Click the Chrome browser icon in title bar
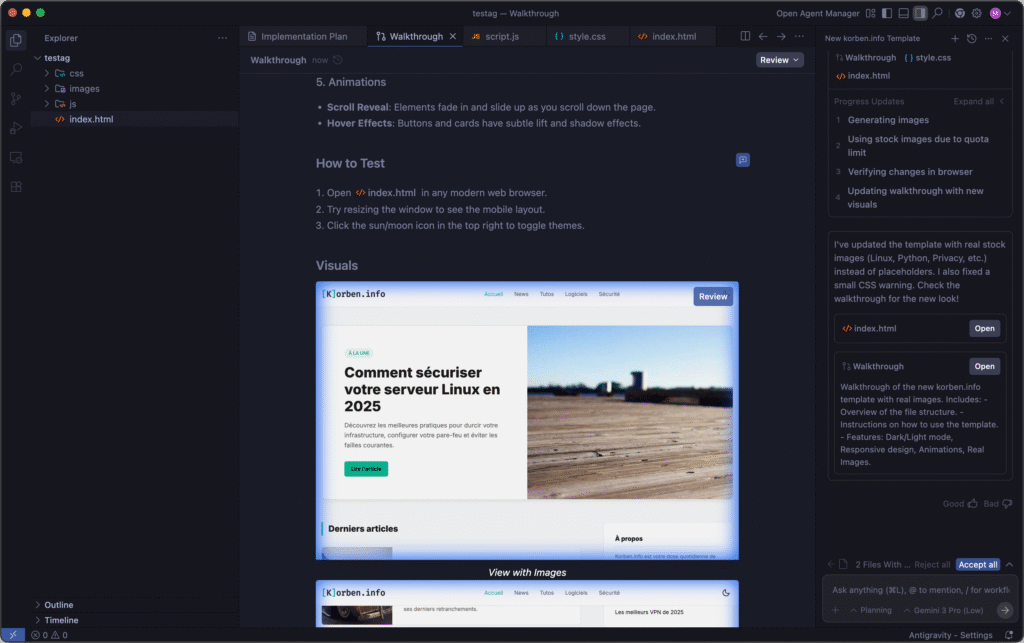Screen dimensions: 1024x643 [x=960, y=13]
